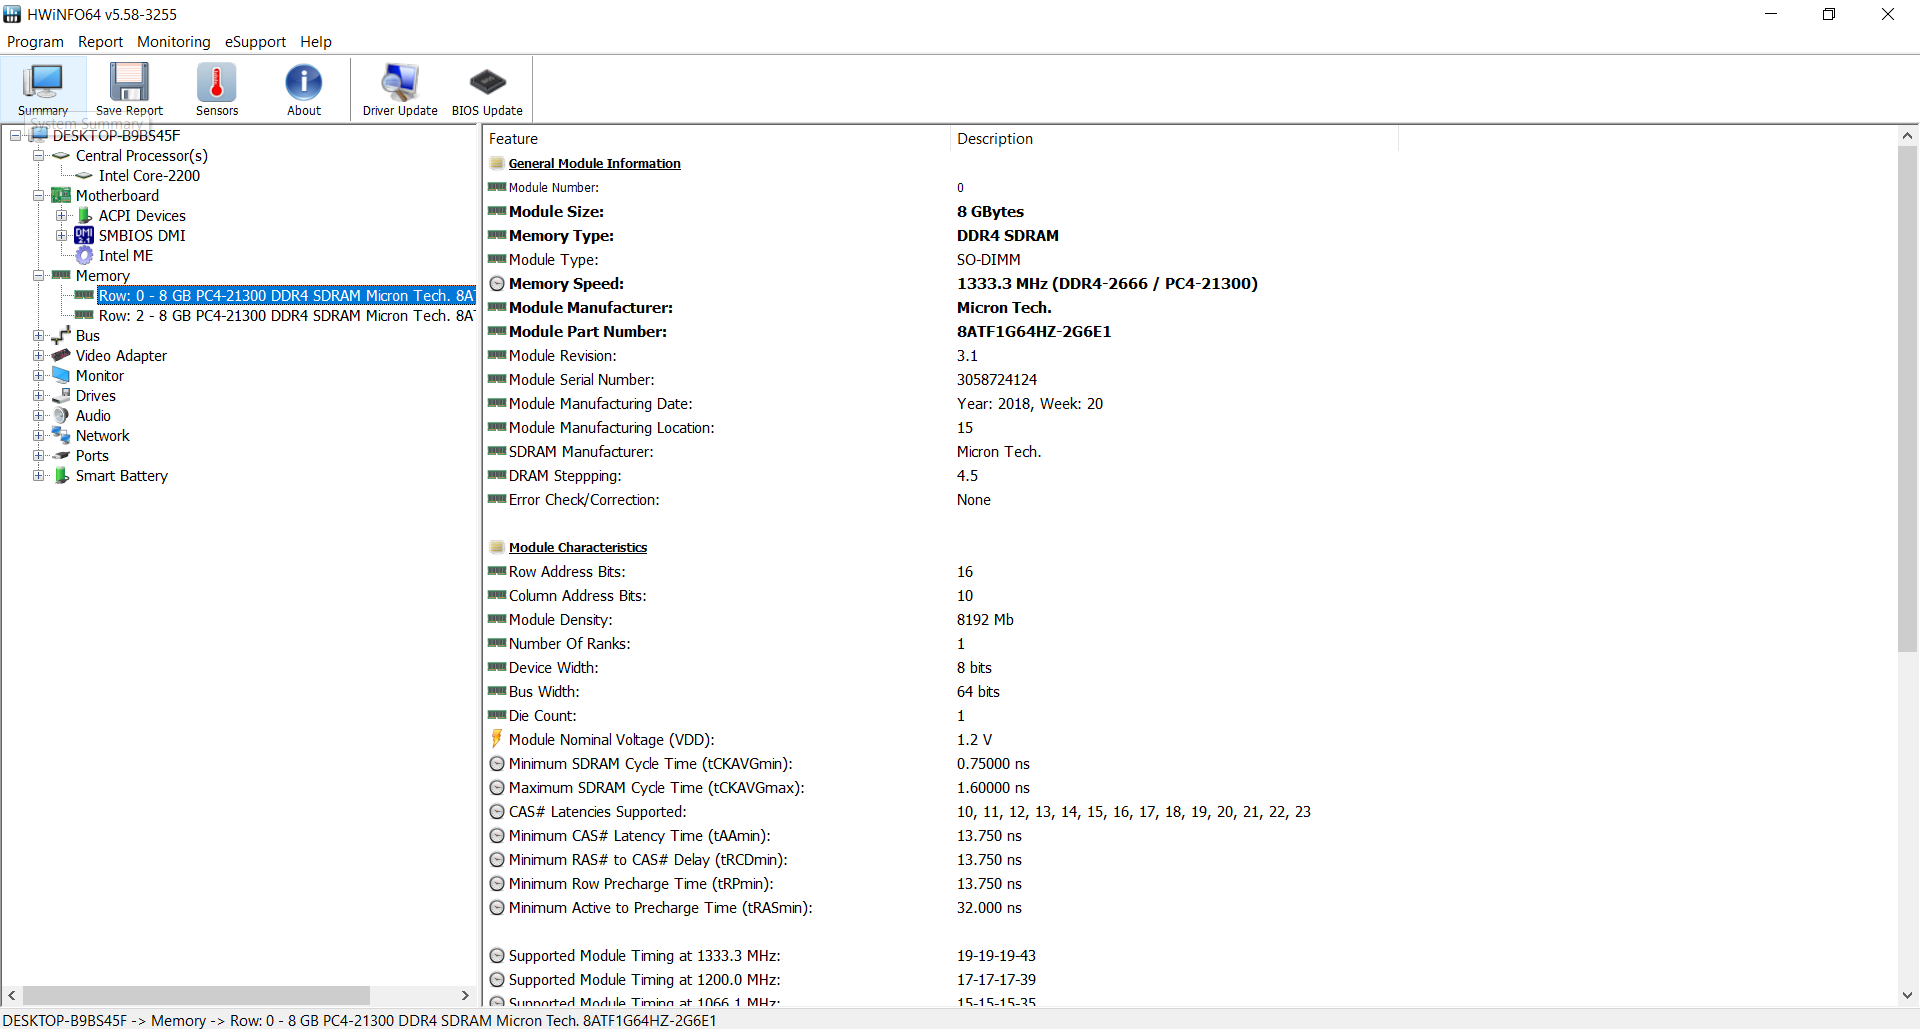Click the tree pane scroll left arrow
Image resolution: width=1920 pixels, height=1029 pixels.
click(12, 995)
